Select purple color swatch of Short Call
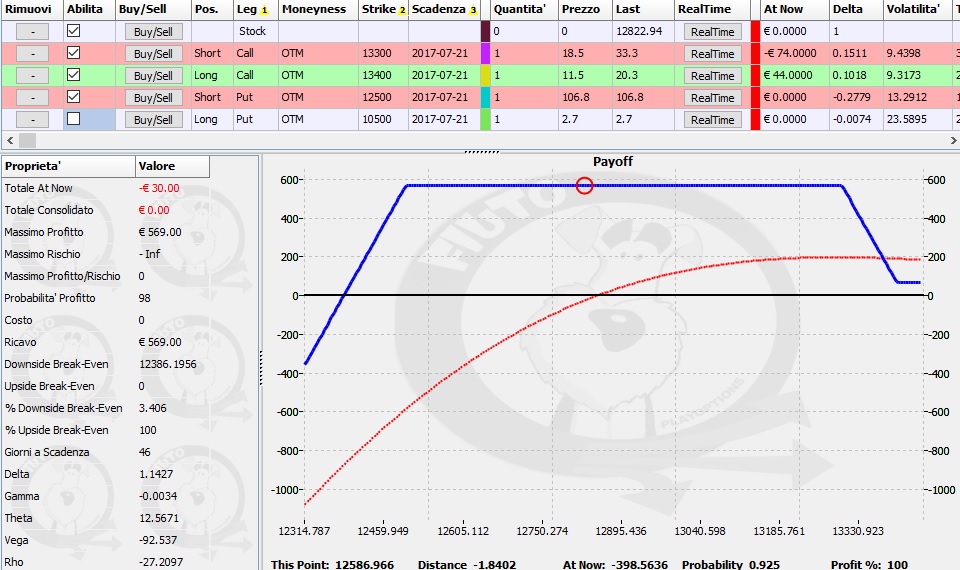This screenshot has width=960, height=570. click(486, 53)
